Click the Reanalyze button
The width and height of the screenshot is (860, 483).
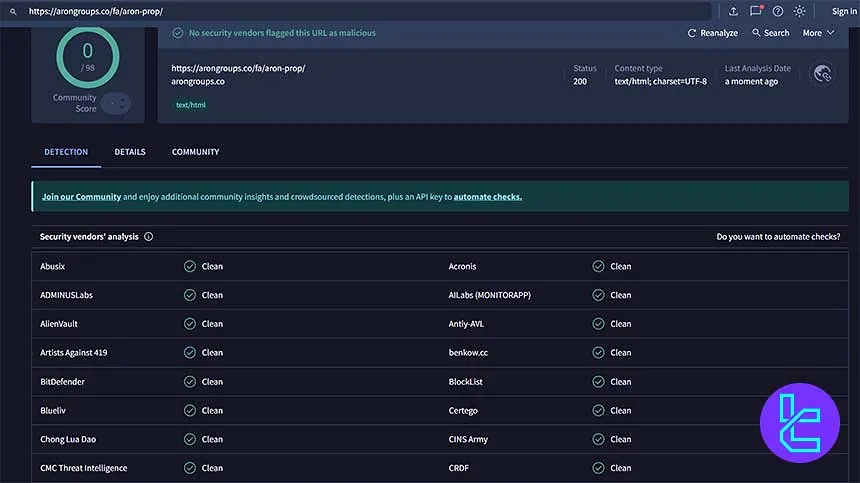(x=712, y=33)
